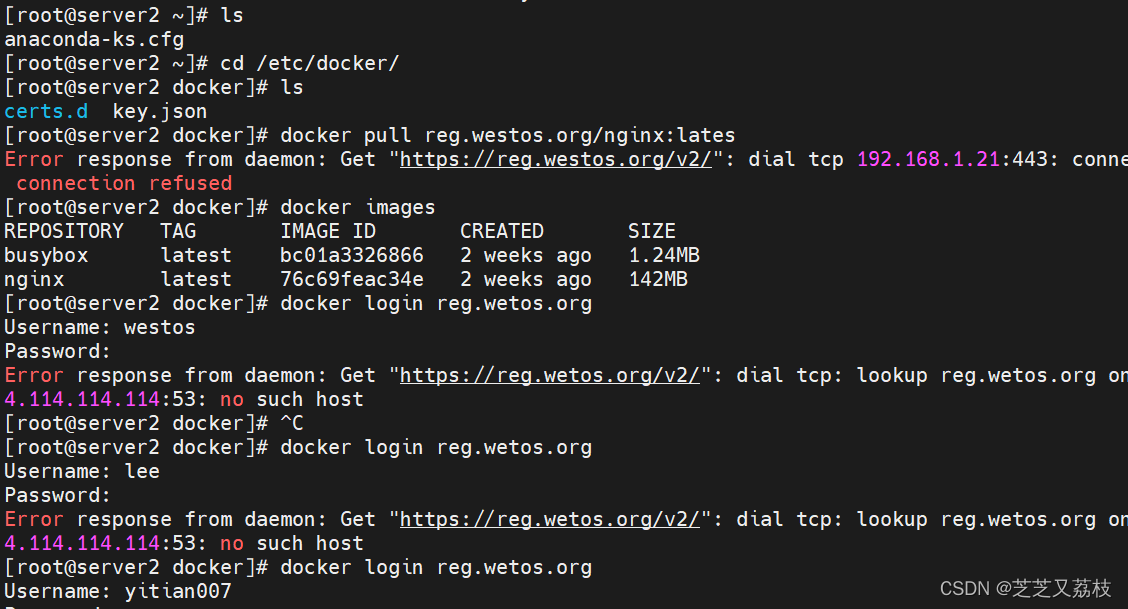Select the nginx repository name in images list
Screen dimensions: 1128x609
click(34, 279)
